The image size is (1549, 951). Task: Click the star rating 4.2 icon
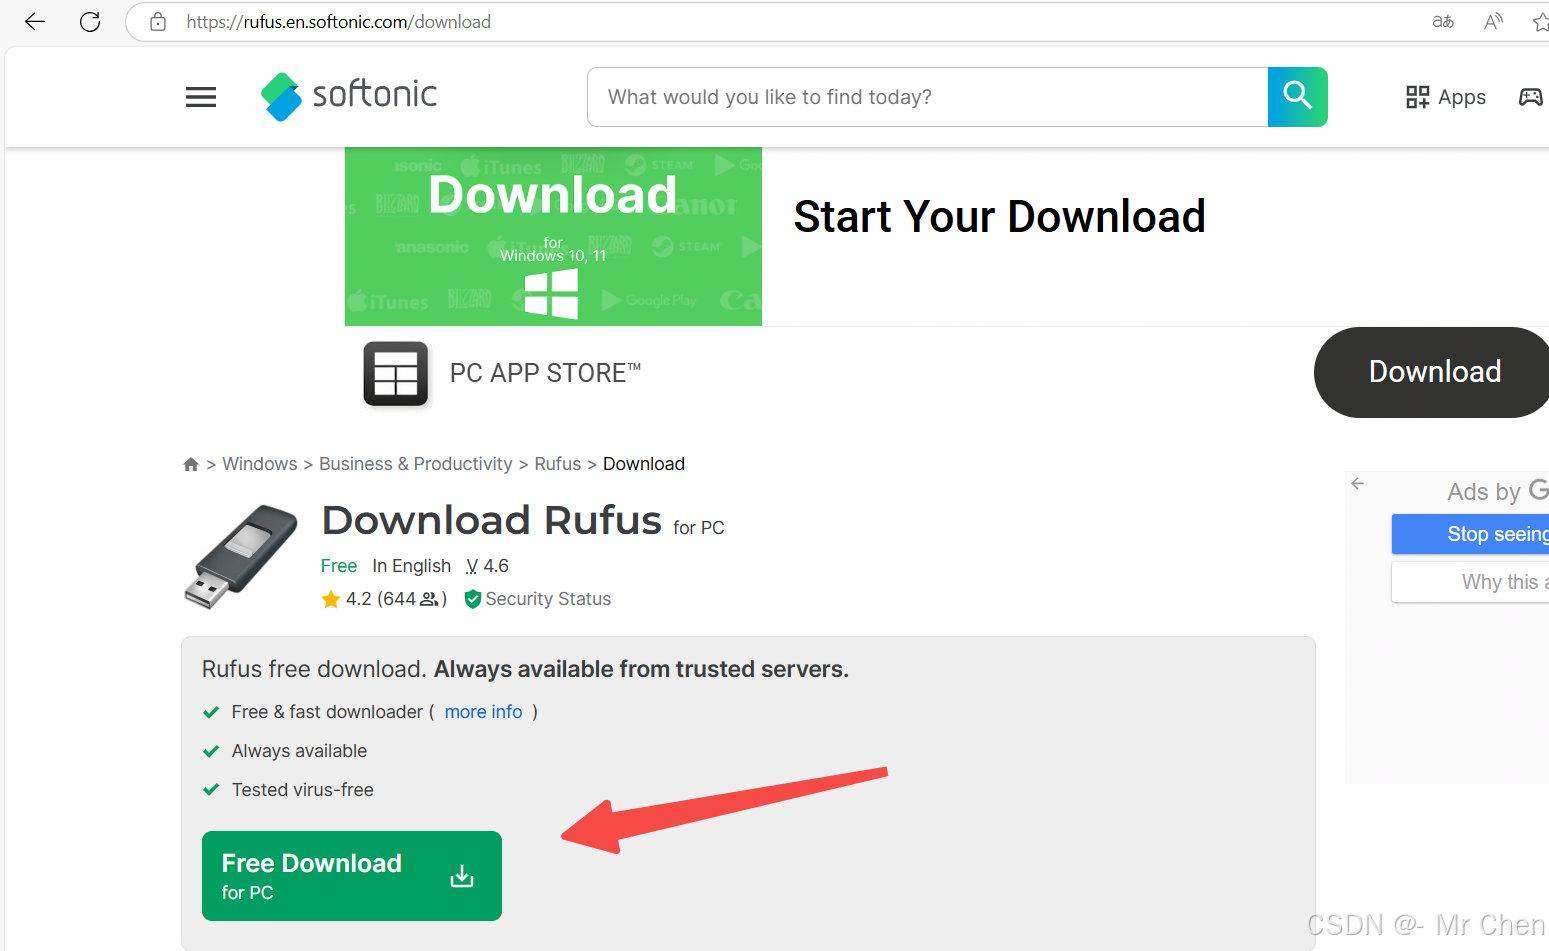pos(331,599)
